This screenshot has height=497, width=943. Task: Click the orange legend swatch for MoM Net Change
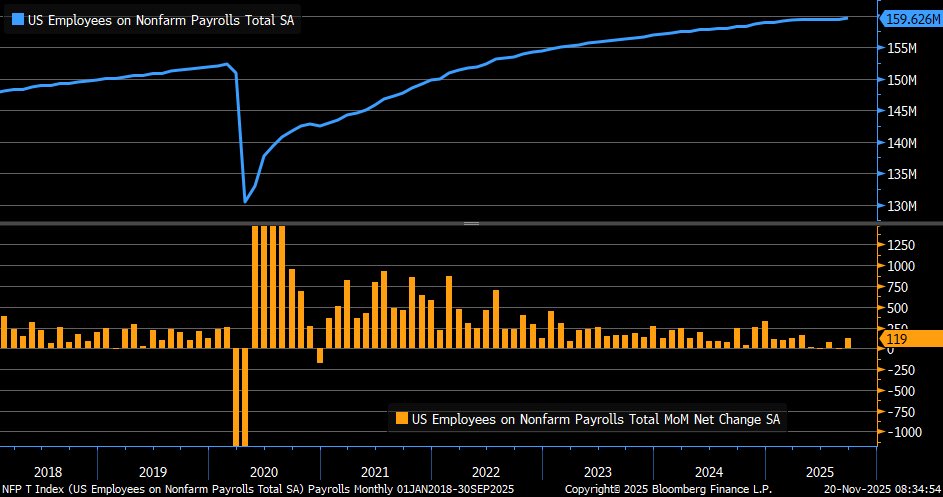[x=402, y=419]
